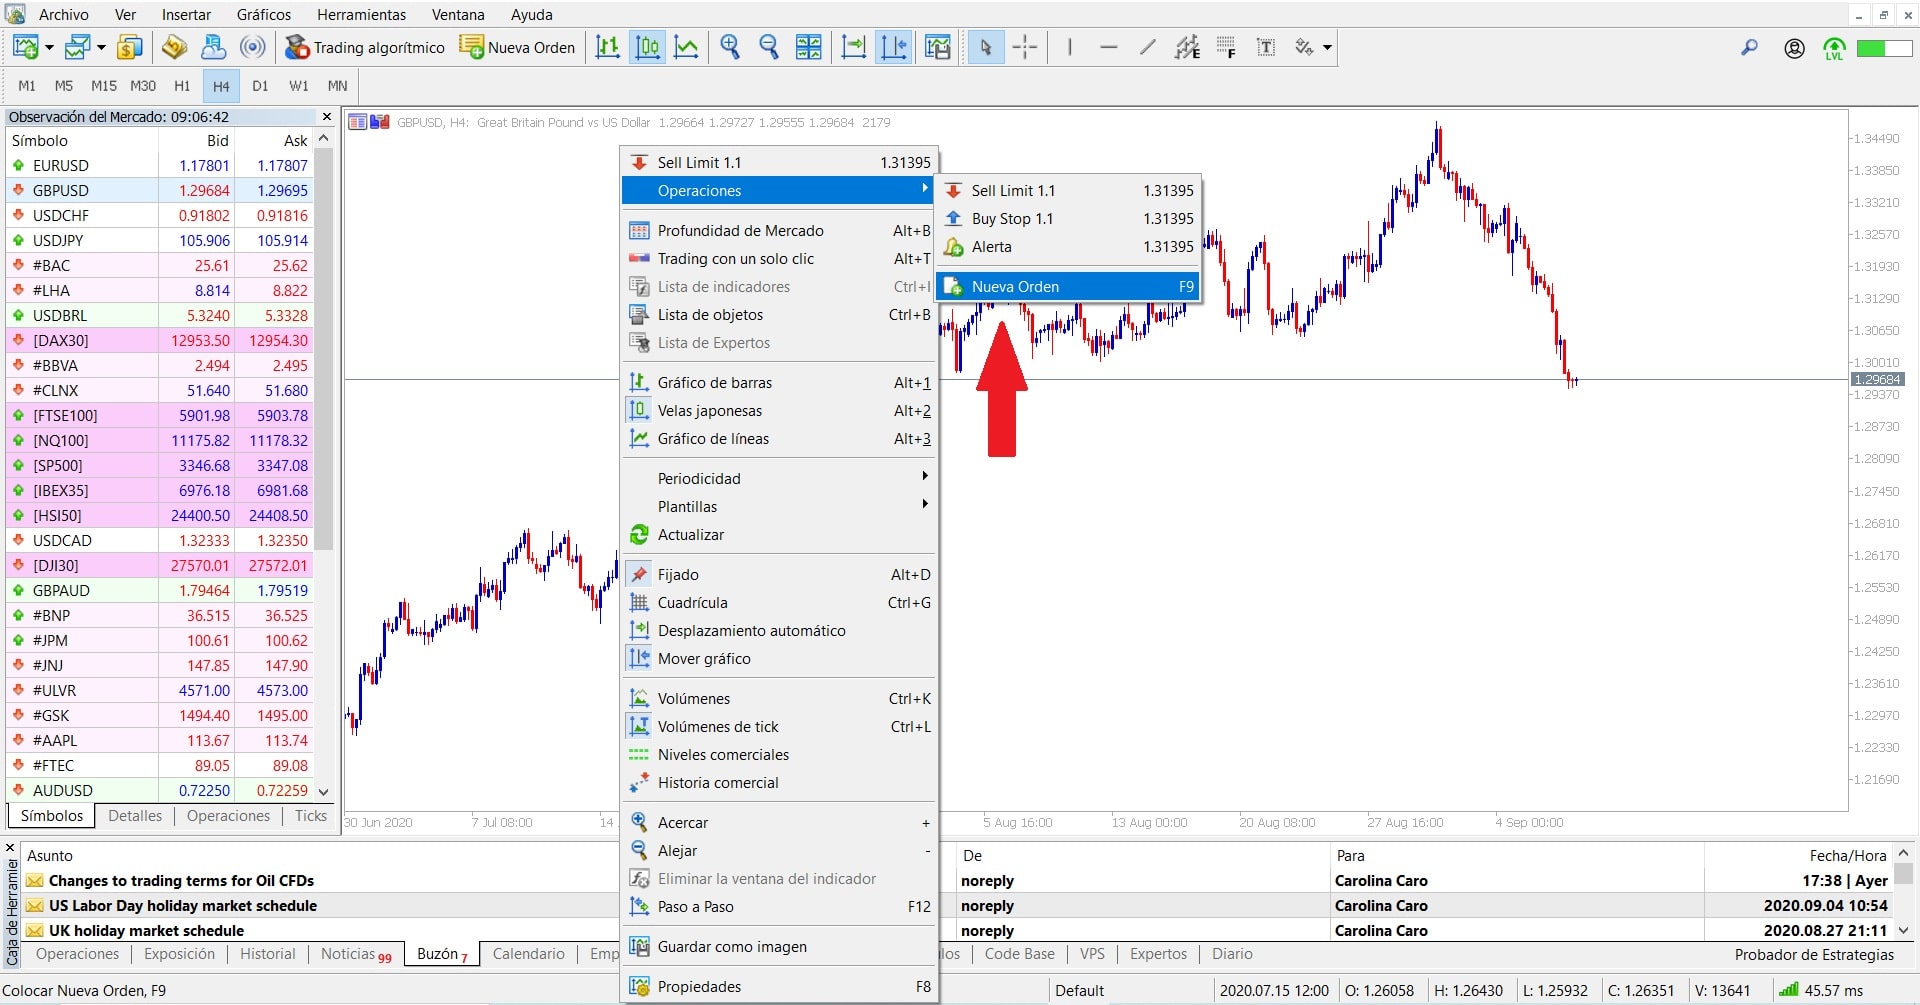Select the GBPUSD symbol row
This screenshot has width=1920, height=1005.
pos(160,190)
